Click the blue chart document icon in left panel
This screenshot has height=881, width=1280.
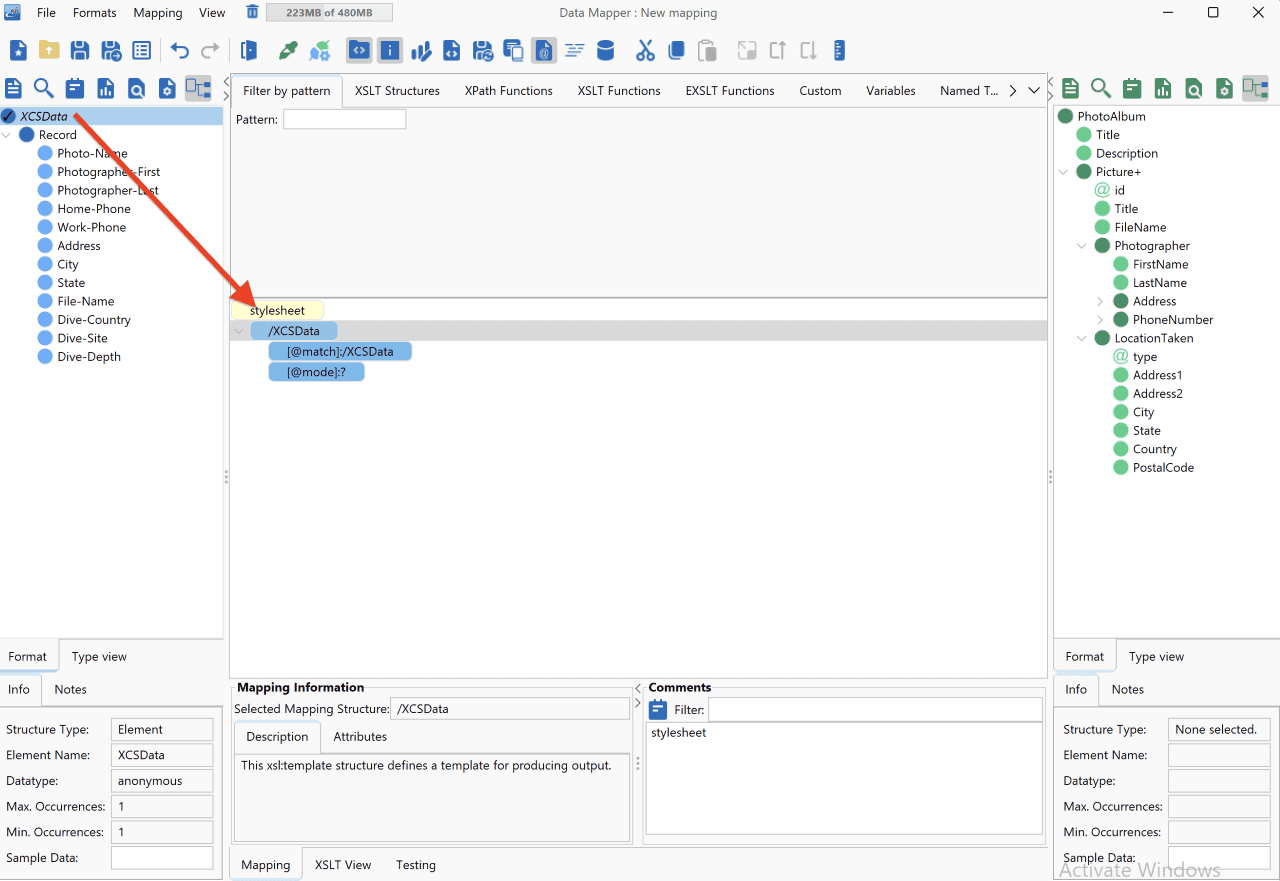(105, 88)
